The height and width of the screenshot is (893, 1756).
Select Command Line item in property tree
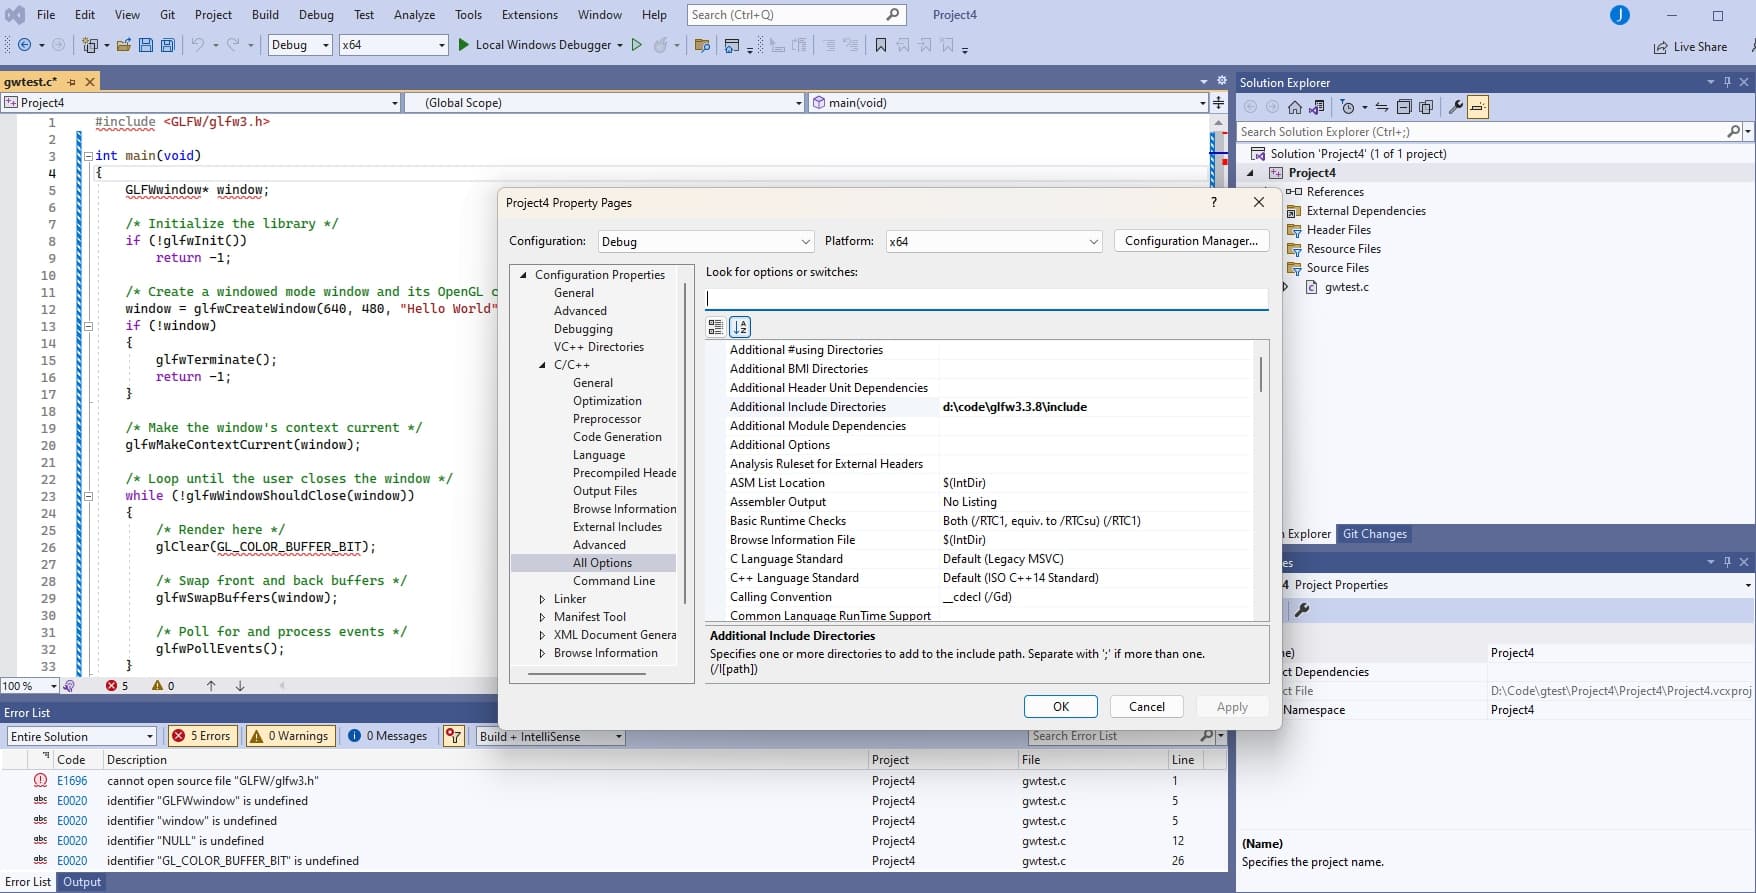point(614,581)
